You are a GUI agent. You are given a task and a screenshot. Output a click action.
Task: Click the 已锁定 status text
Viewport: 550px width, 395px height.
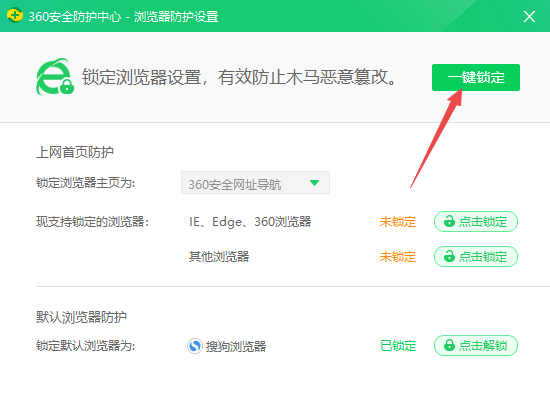398,346
